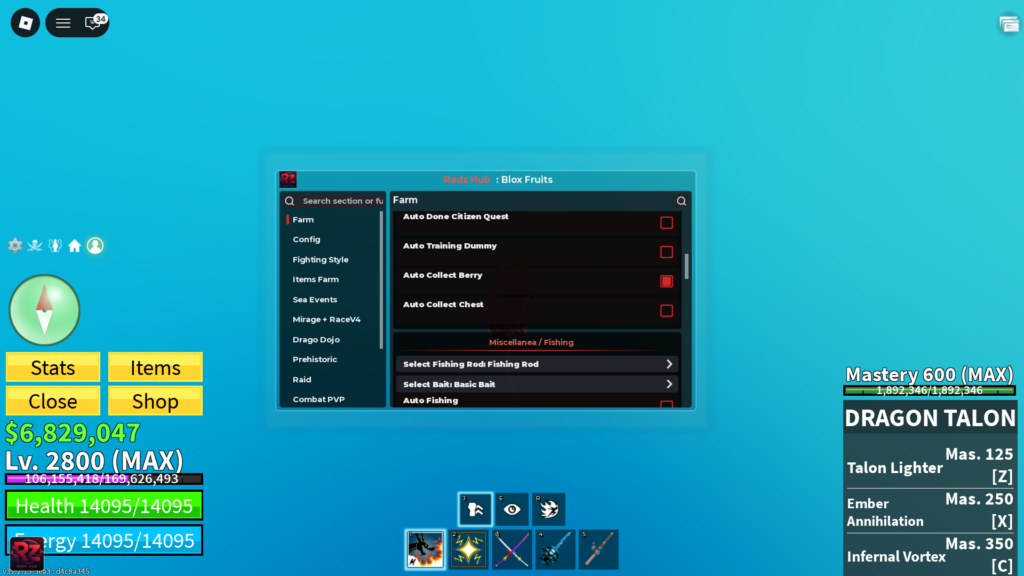The height and width of the screenshot is (576, 1024).
Task: Click the white home icon
Action: (74, 246)
